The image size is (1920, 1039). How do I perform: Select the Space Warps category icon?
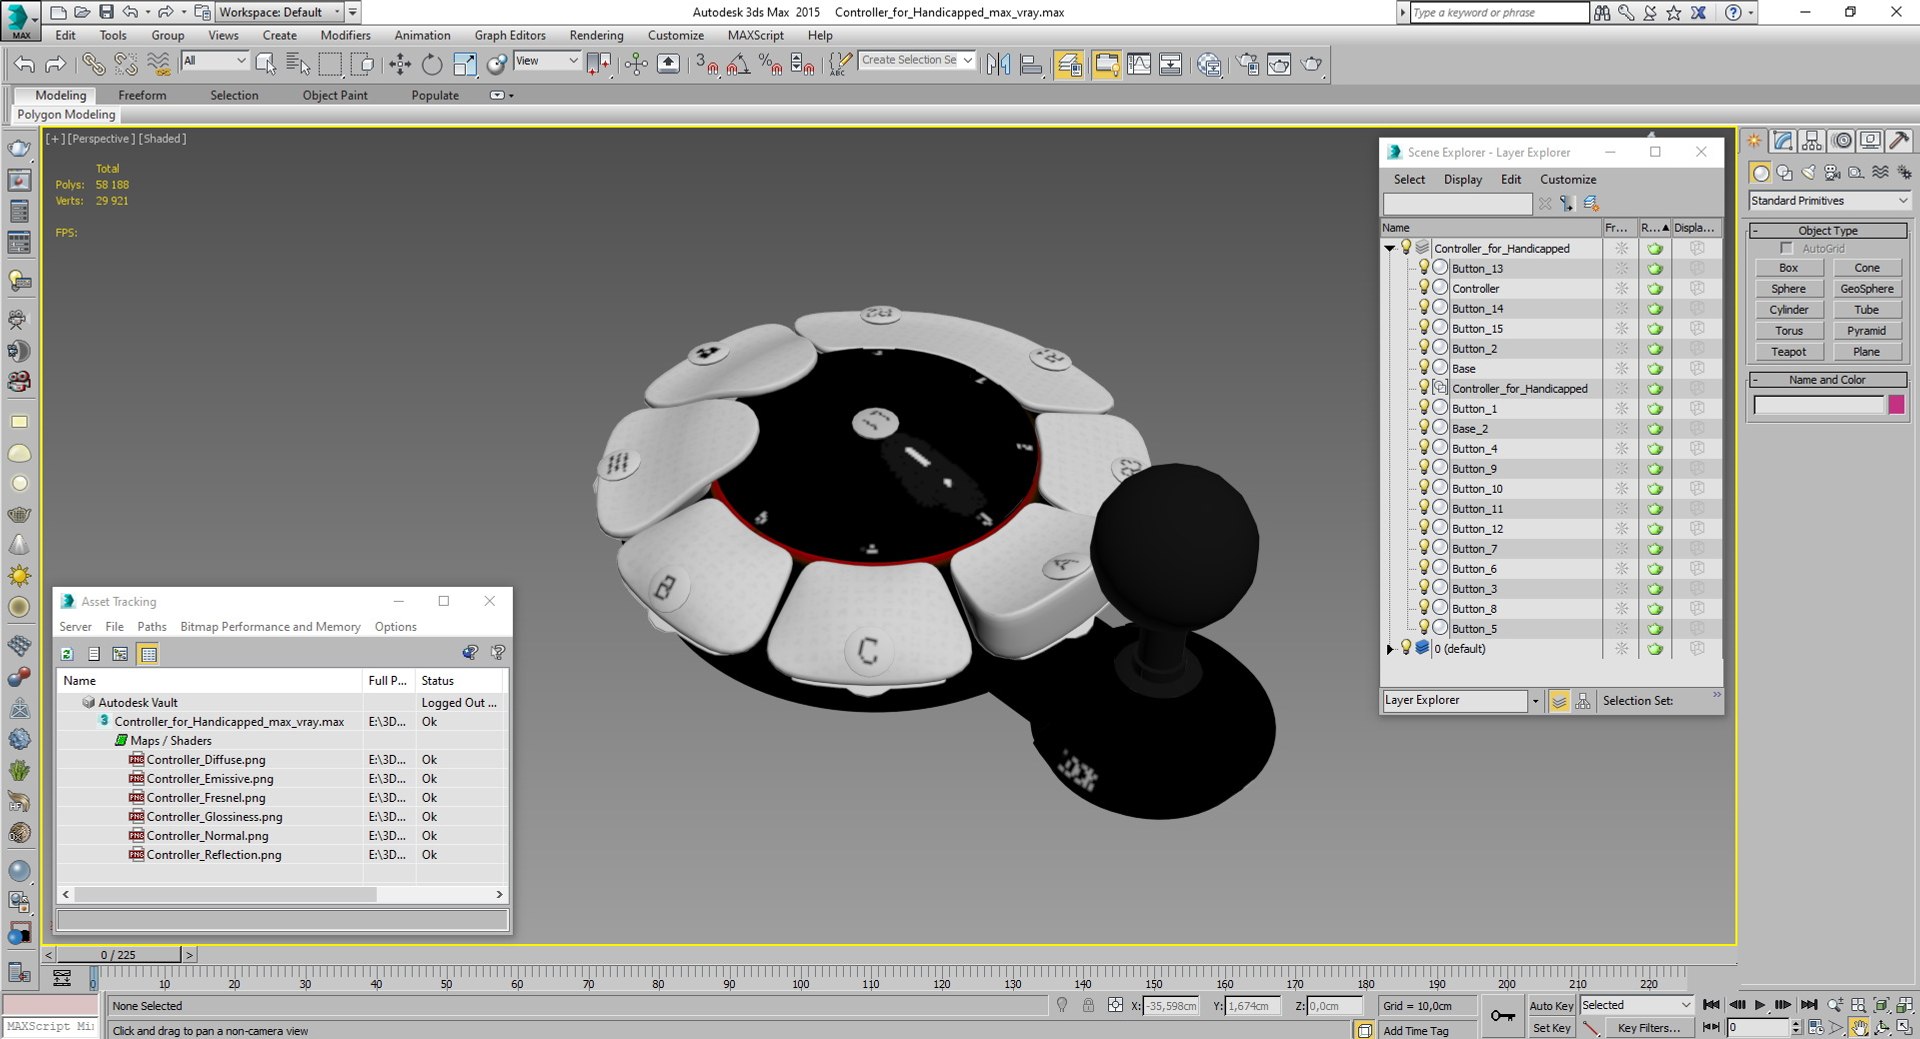click(1880, 173)
